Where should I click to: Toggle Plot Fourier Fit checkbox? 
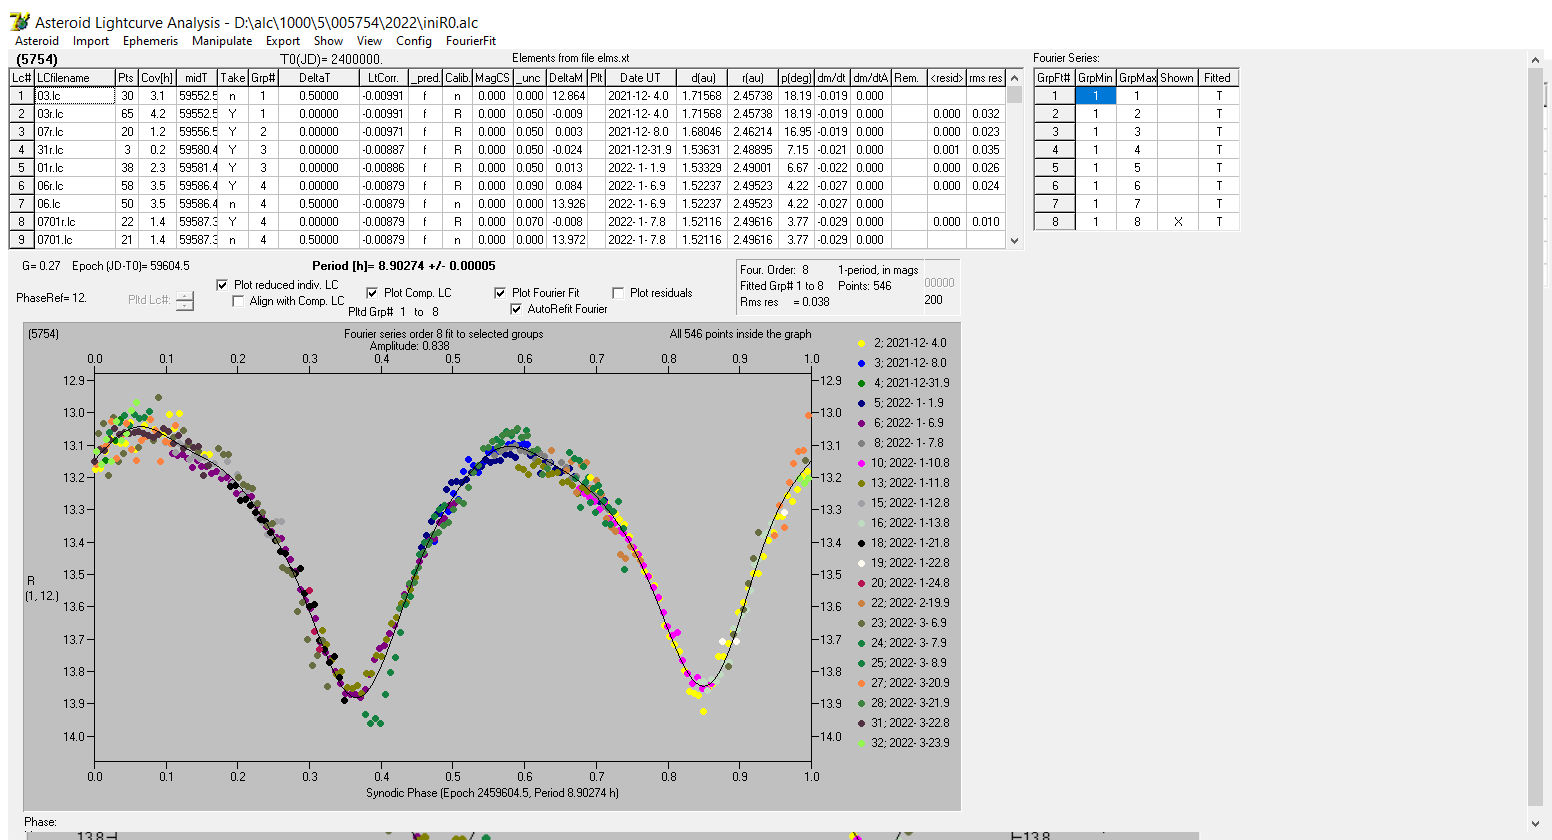click(x=500, y=293)
